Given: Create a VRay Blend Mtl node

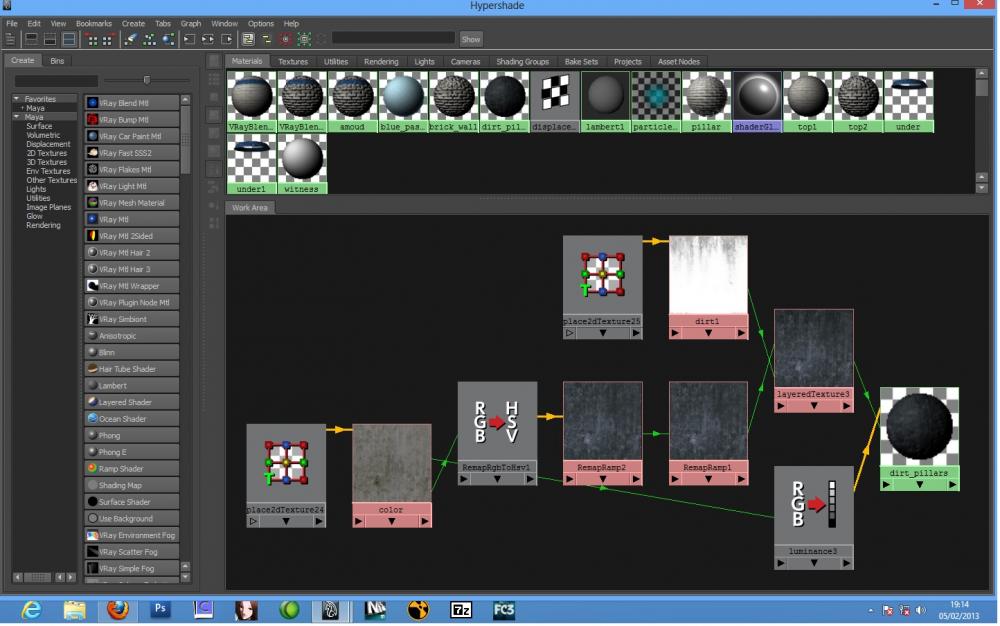Looking at the screenshot, I should [x=131, y=103].
